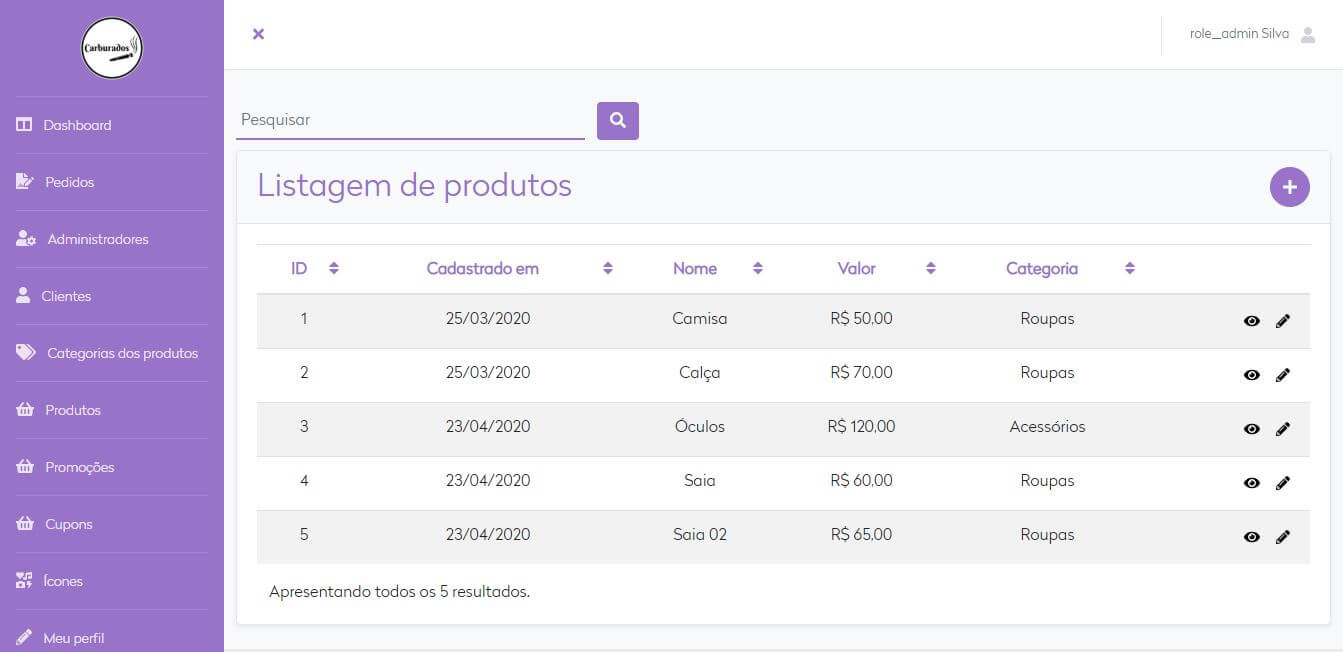Sort by Cadastrado em column arrows

[607, 268]
